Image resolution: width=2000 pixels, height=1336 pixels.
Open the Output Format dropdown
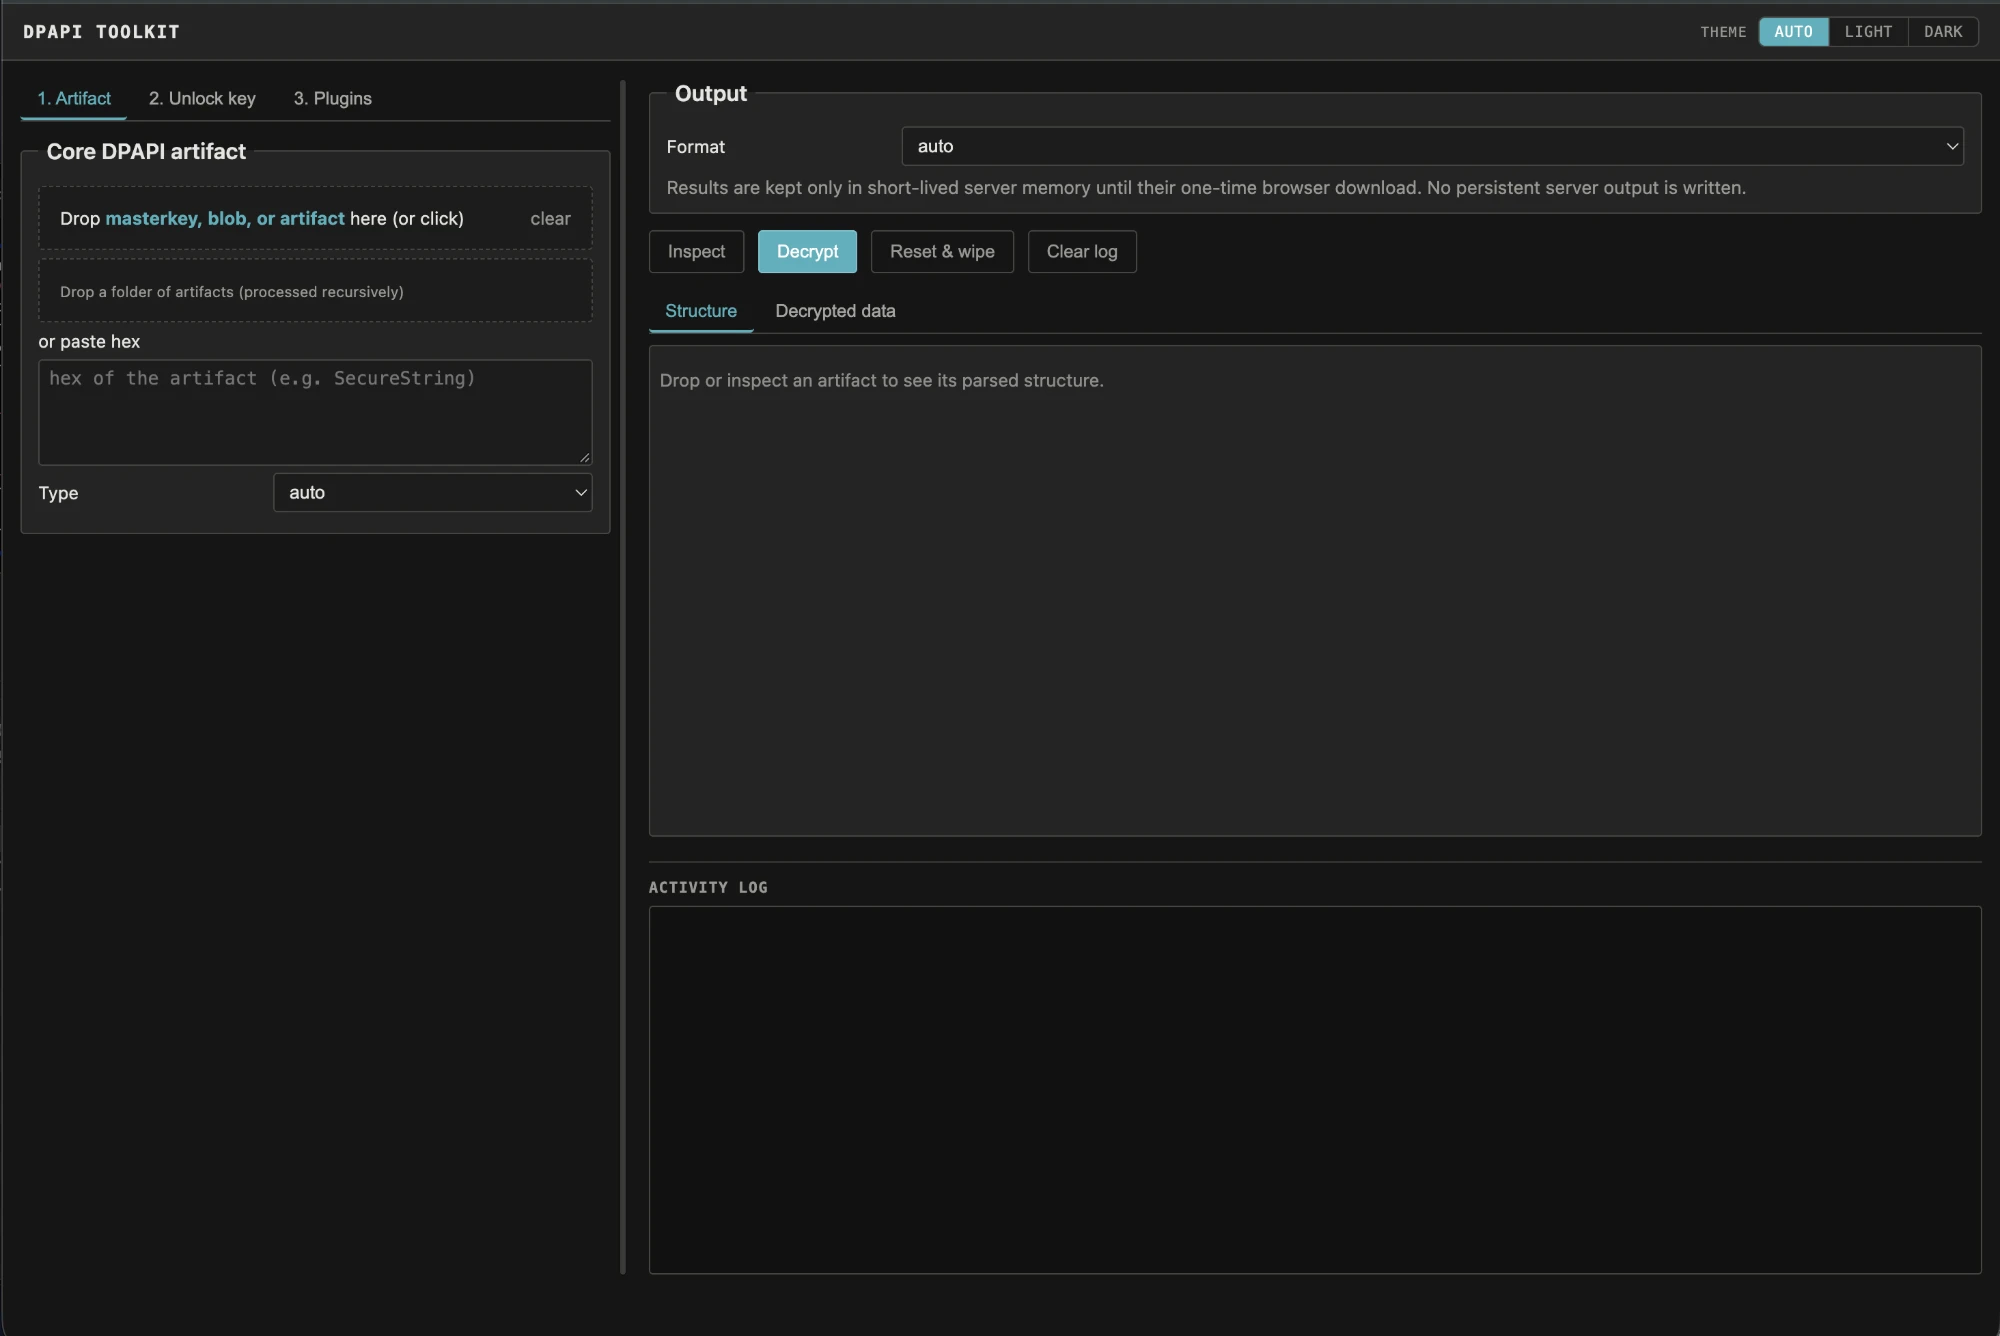[x=1432, y=146]
